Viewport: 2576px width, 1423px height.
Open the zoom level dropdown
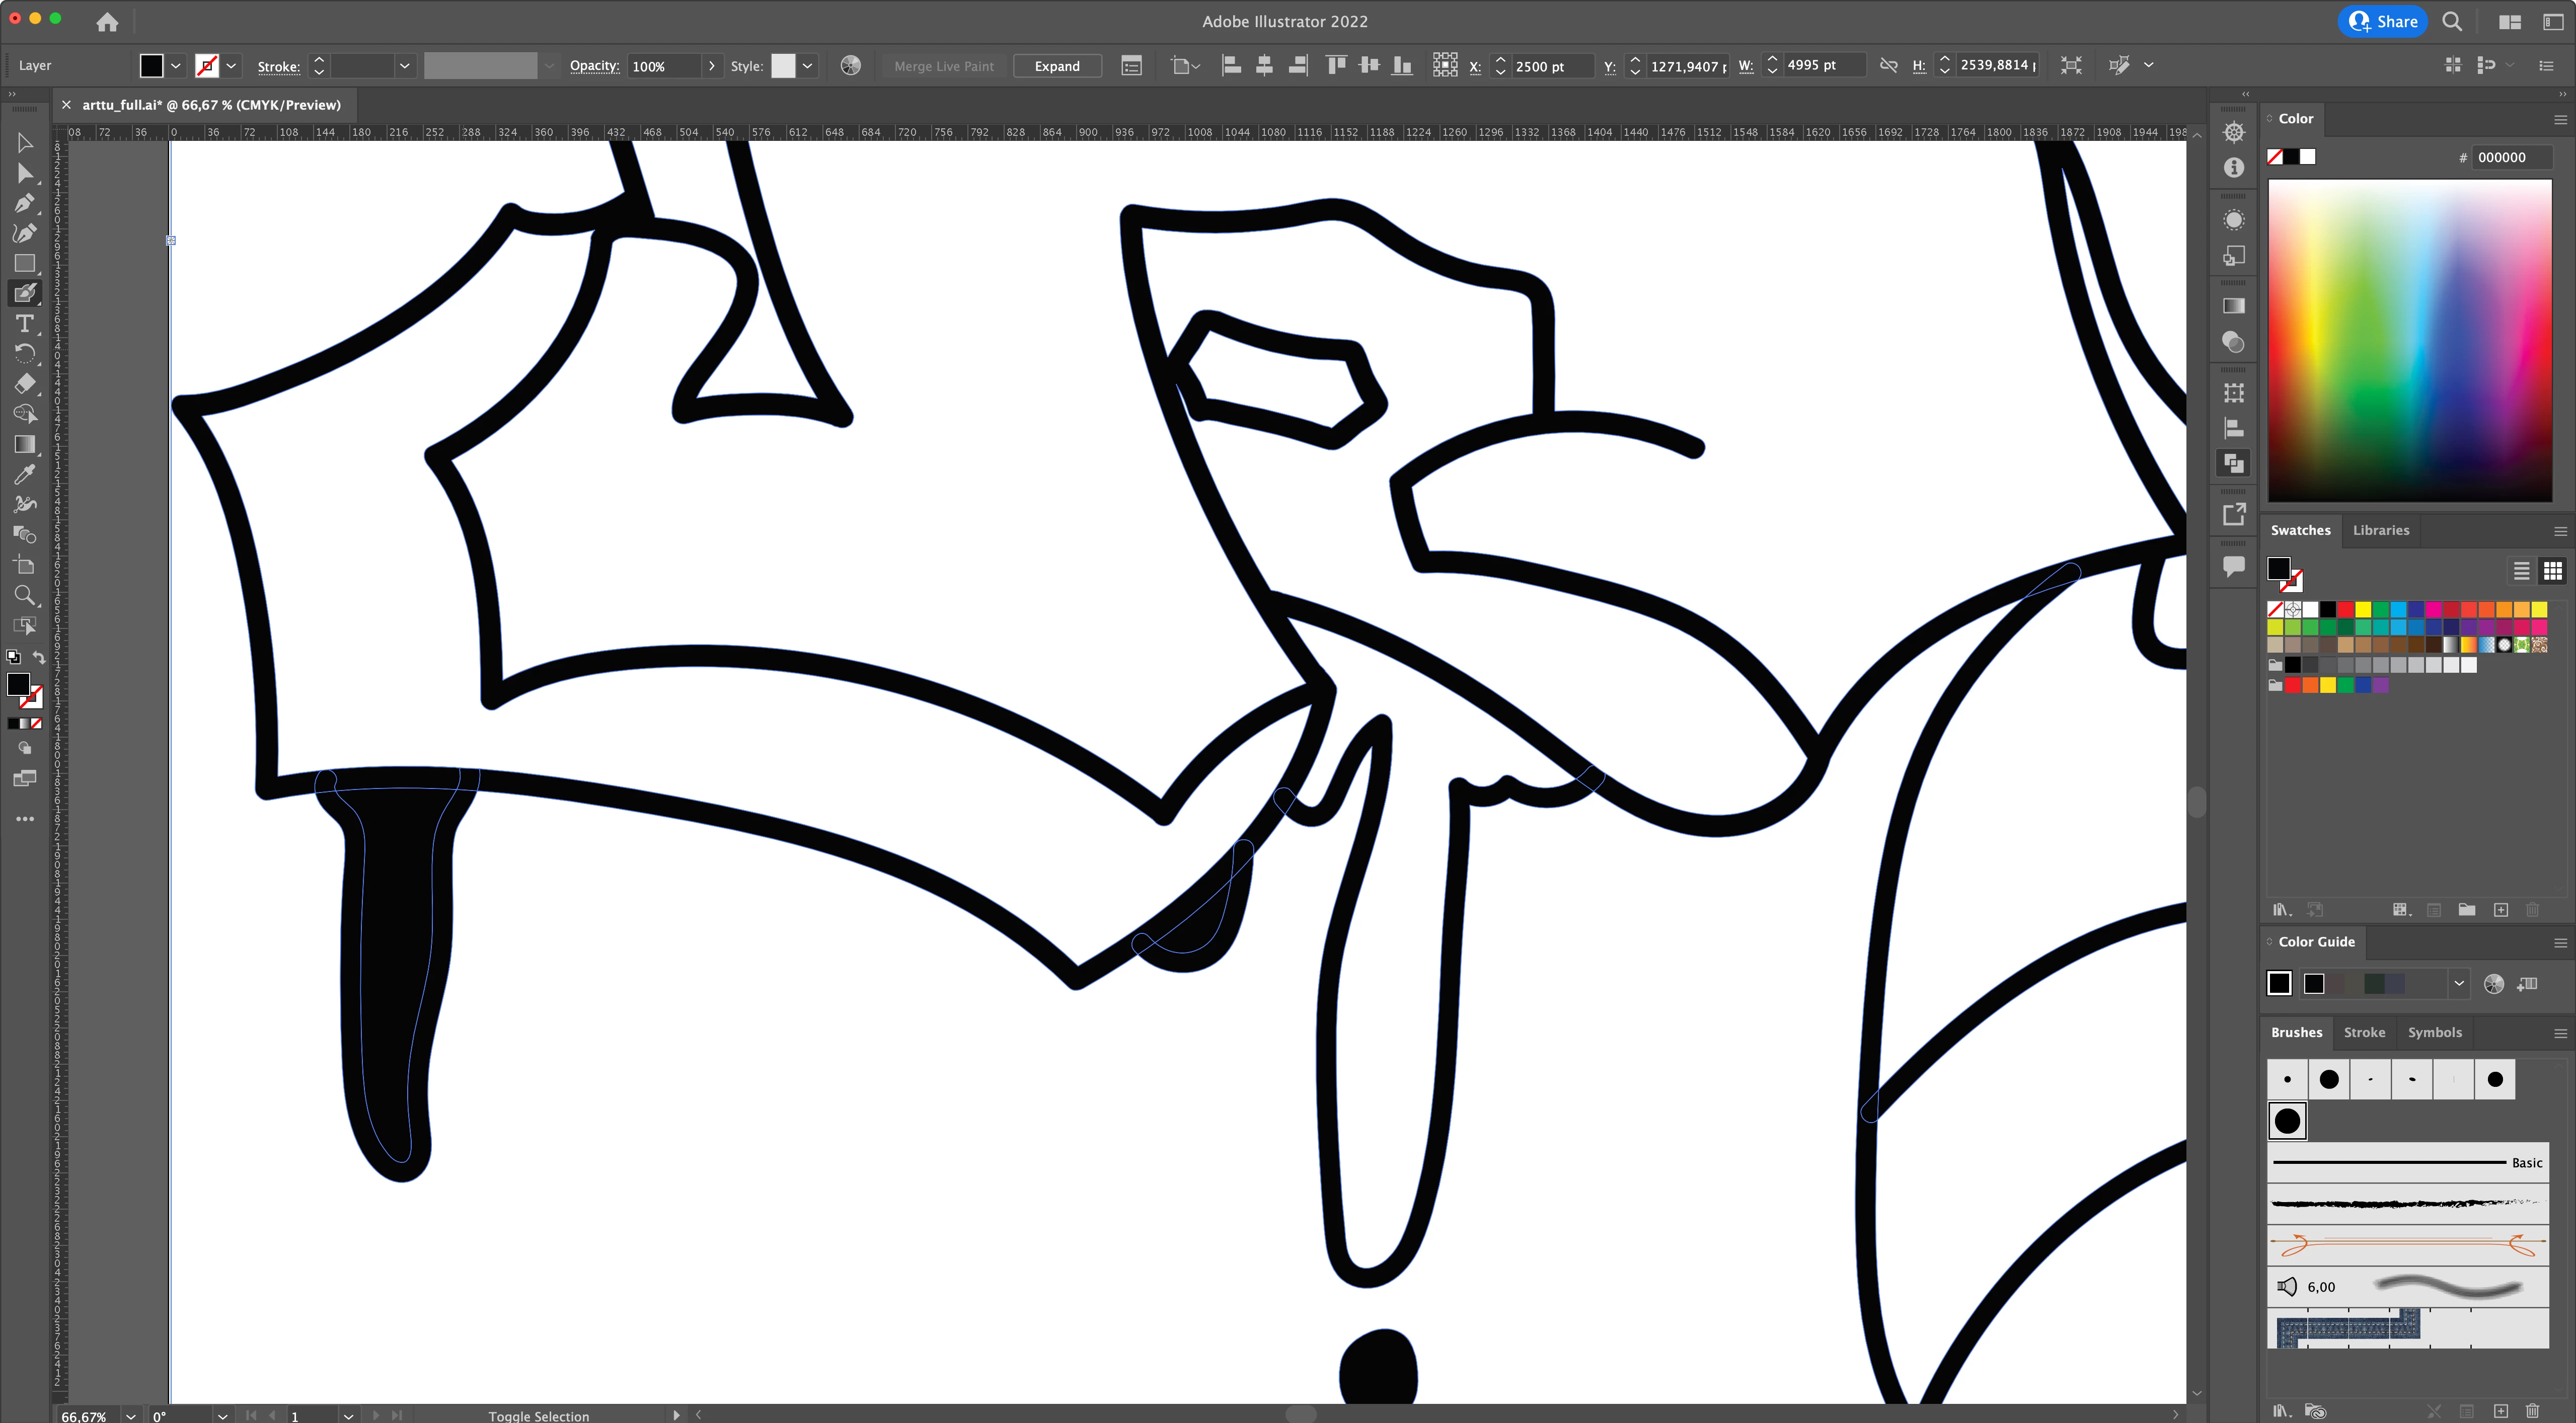tap(131, 1415)
